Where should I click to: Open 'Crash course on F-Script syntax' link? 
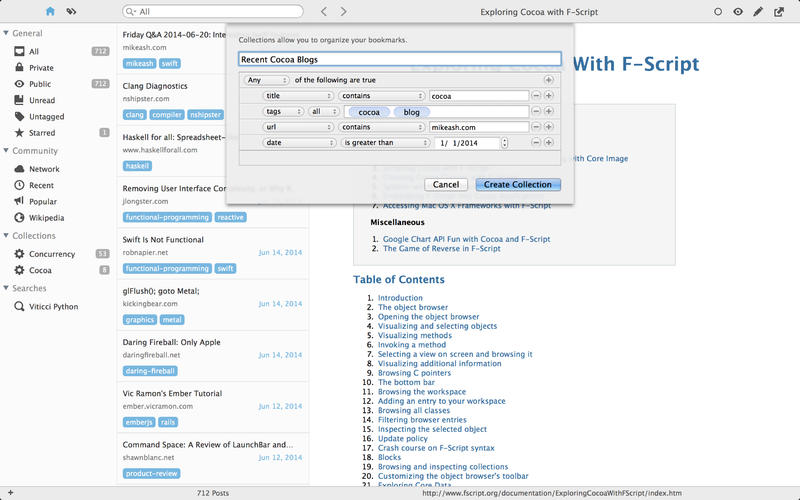(436, 448)
